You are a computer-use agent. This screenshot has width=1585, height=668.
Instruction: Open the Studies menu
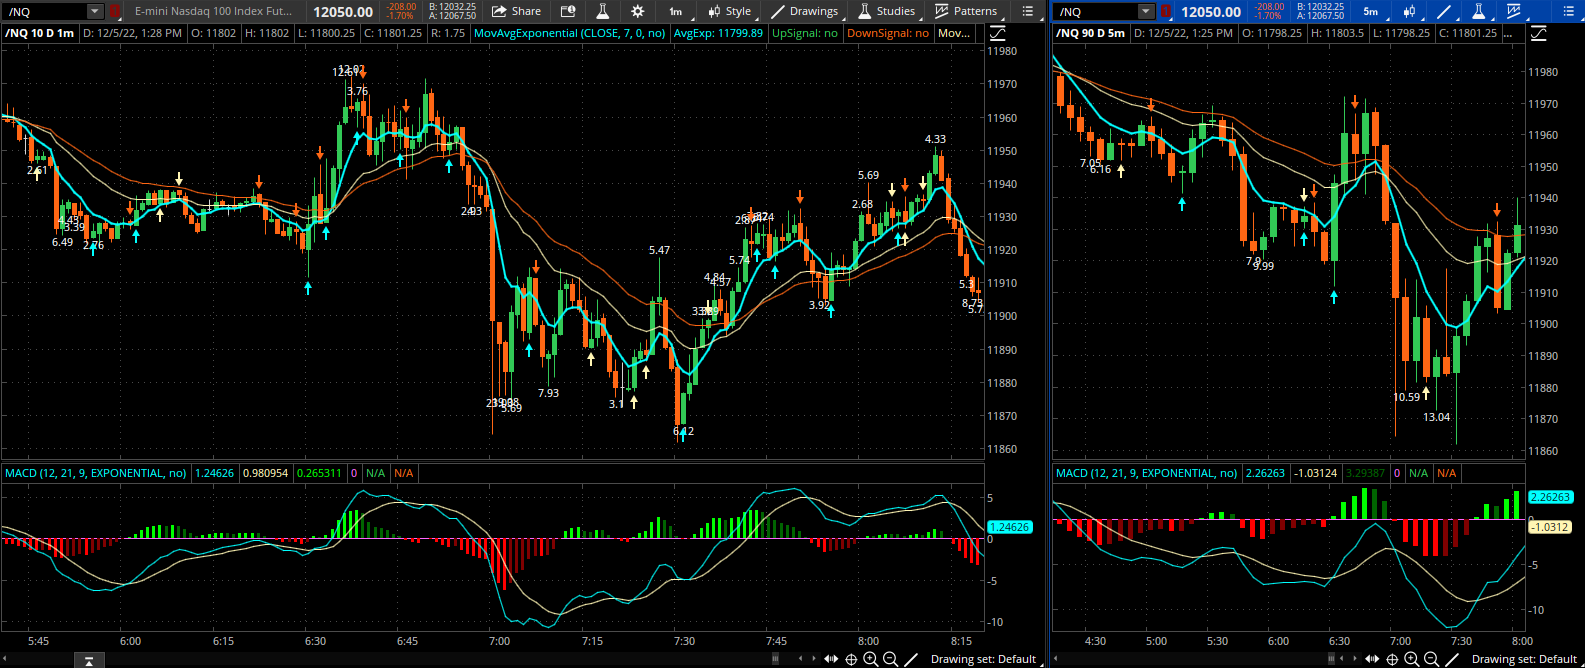point(887,11)
